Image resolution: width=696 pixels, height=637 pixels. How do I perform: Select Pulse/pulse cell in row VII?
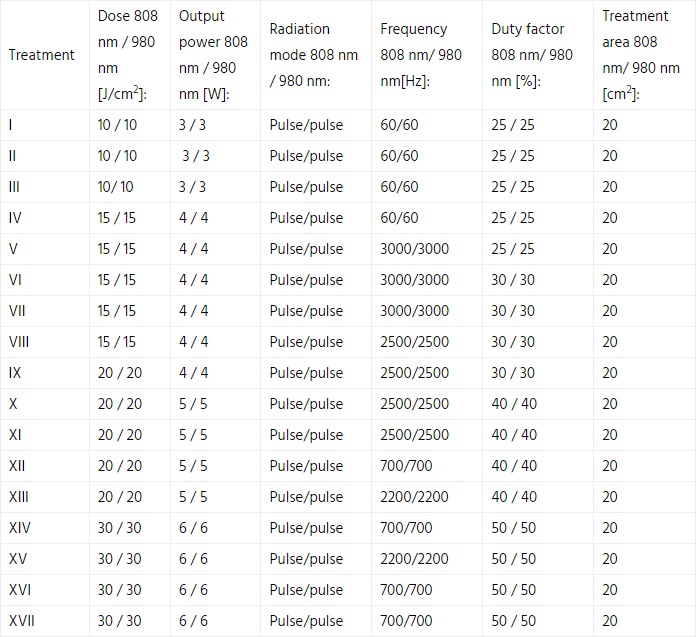pyautogui.click(x=306, y=311)
